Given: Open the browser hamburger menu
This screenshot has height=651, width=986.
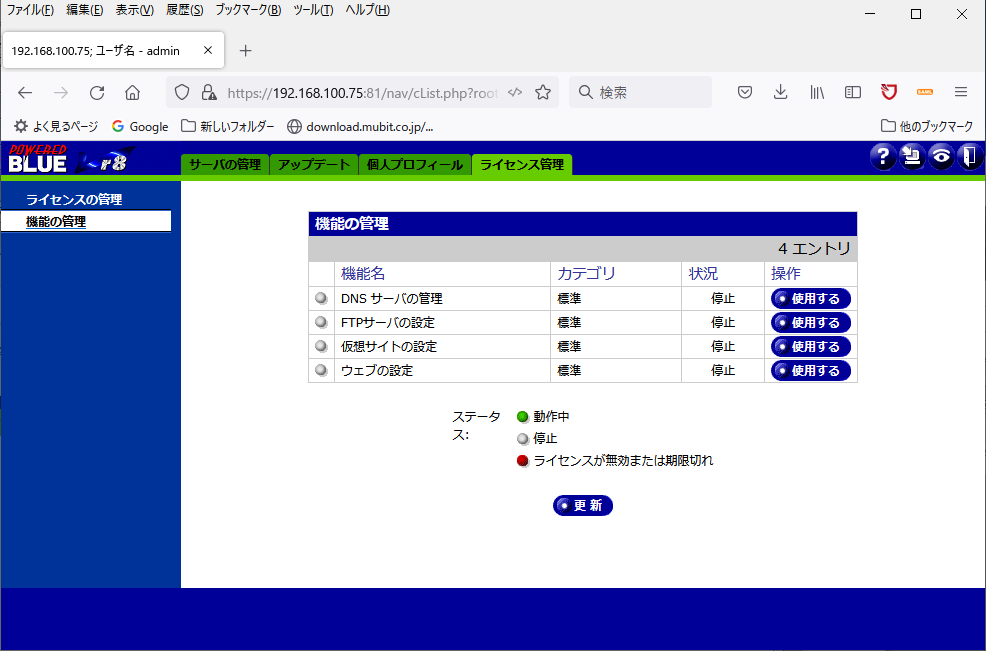Looking at the screenshot, I should pos(961,92).
